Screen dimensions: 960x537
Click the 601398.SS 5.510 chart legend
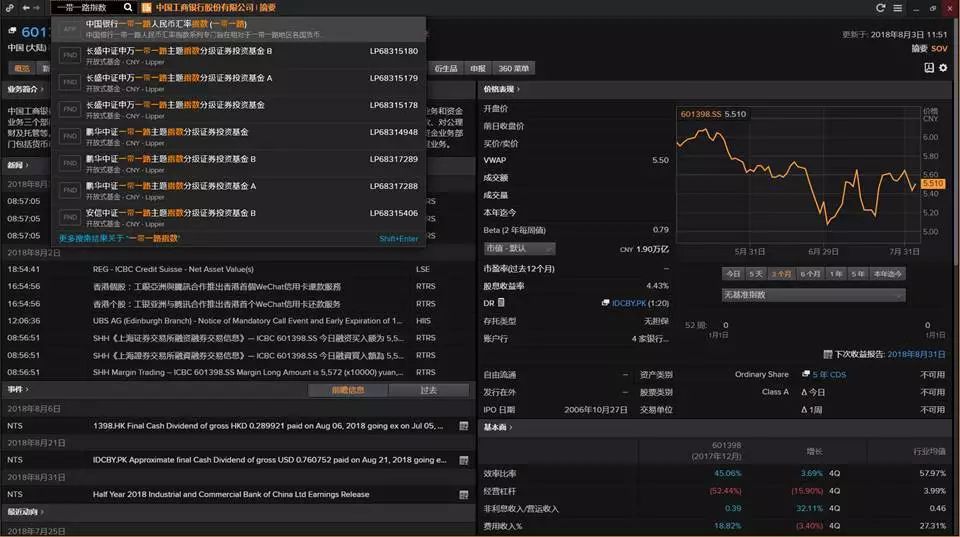click(x=713, y=114)
